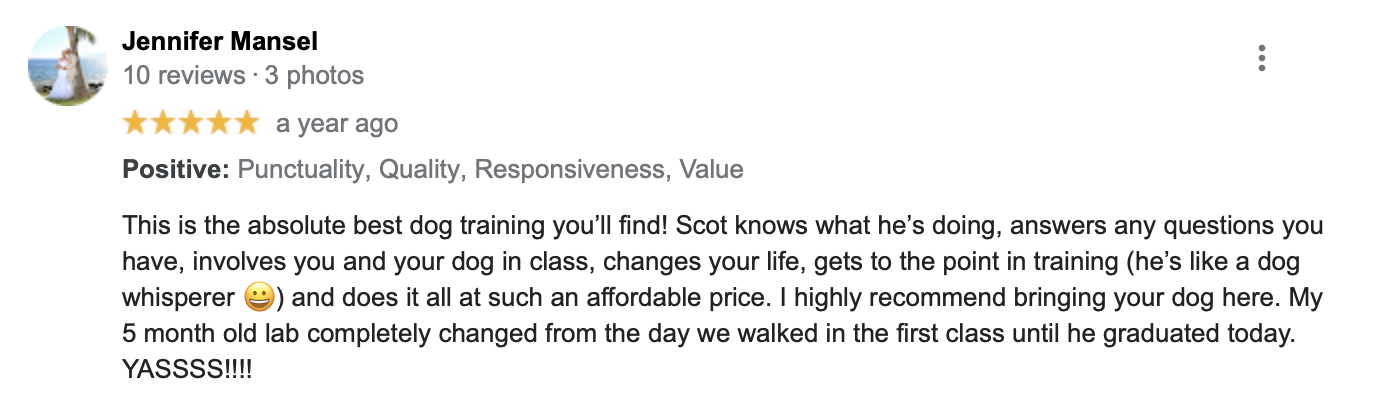Click the first gold rating star
Image resolution: width=1376 pixels, height=398 pixels.
click(x=135, y=123)
